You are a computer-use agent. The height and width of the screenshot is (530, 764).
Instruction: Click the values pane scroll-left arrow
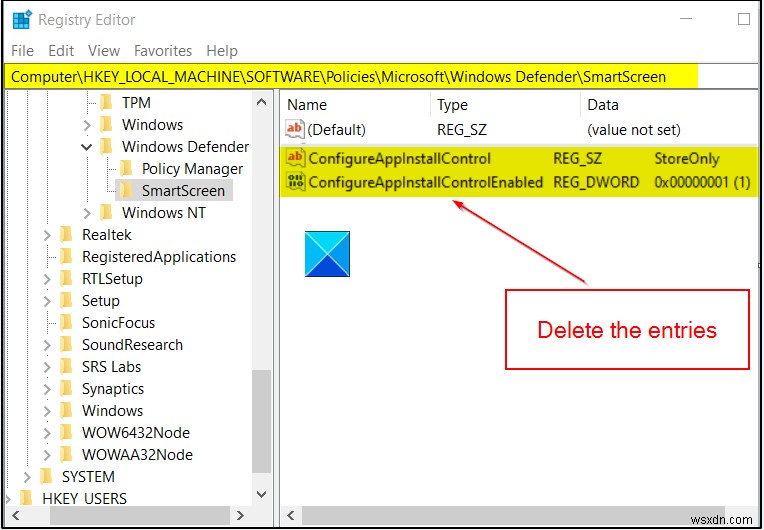point(291,515)
